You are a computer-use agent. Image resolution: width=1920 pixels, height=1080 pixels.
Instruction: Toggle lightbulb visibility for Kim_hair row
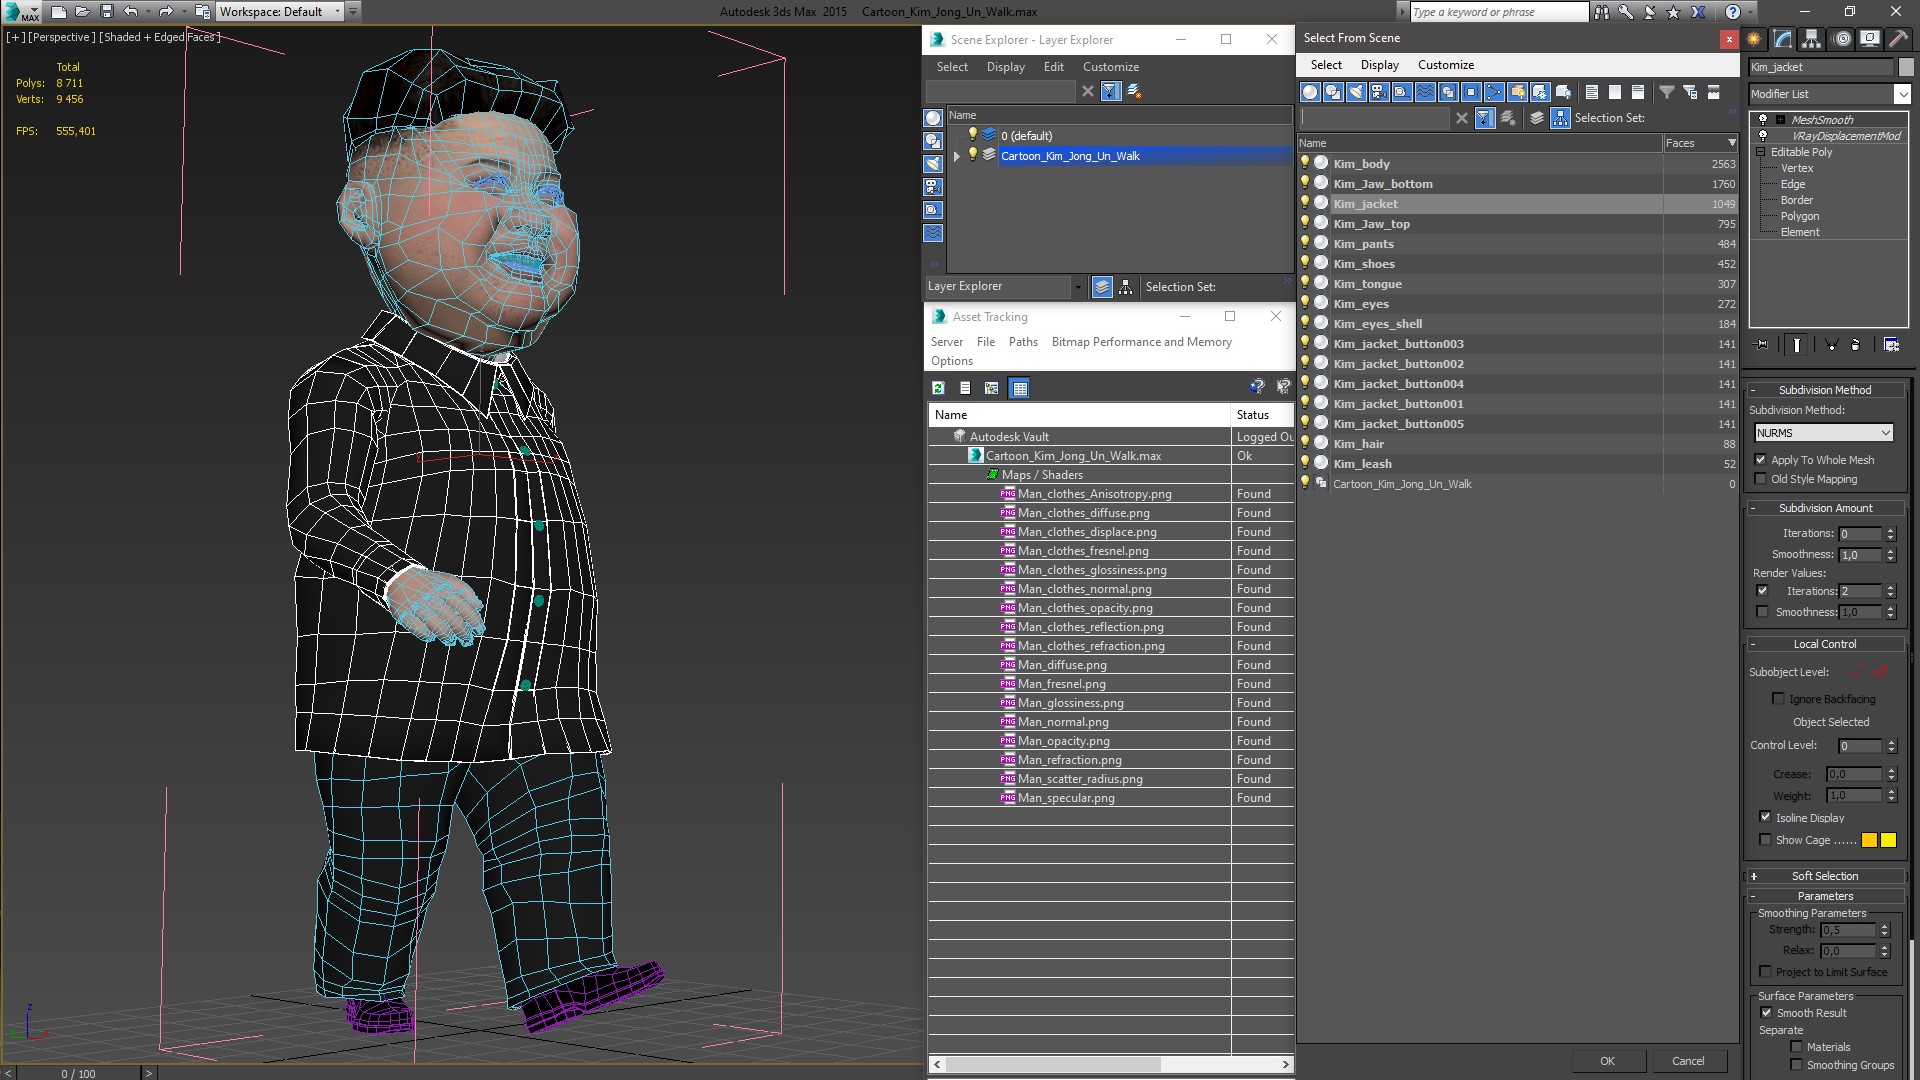pyautogui.click(x=1305, y=443)
